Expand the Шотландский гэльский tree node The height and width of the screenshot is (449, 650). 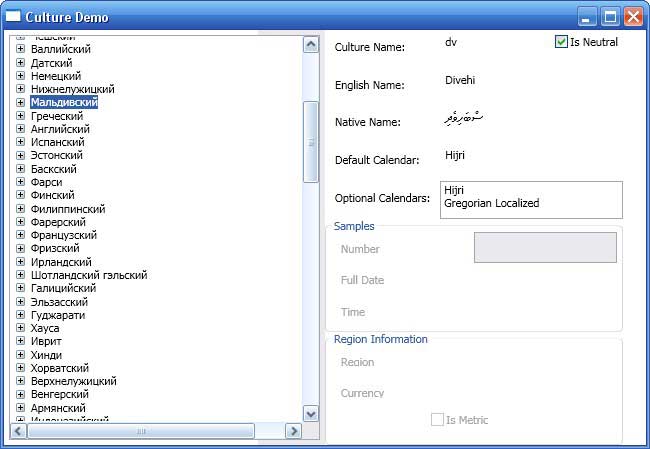tap(20, 274)
